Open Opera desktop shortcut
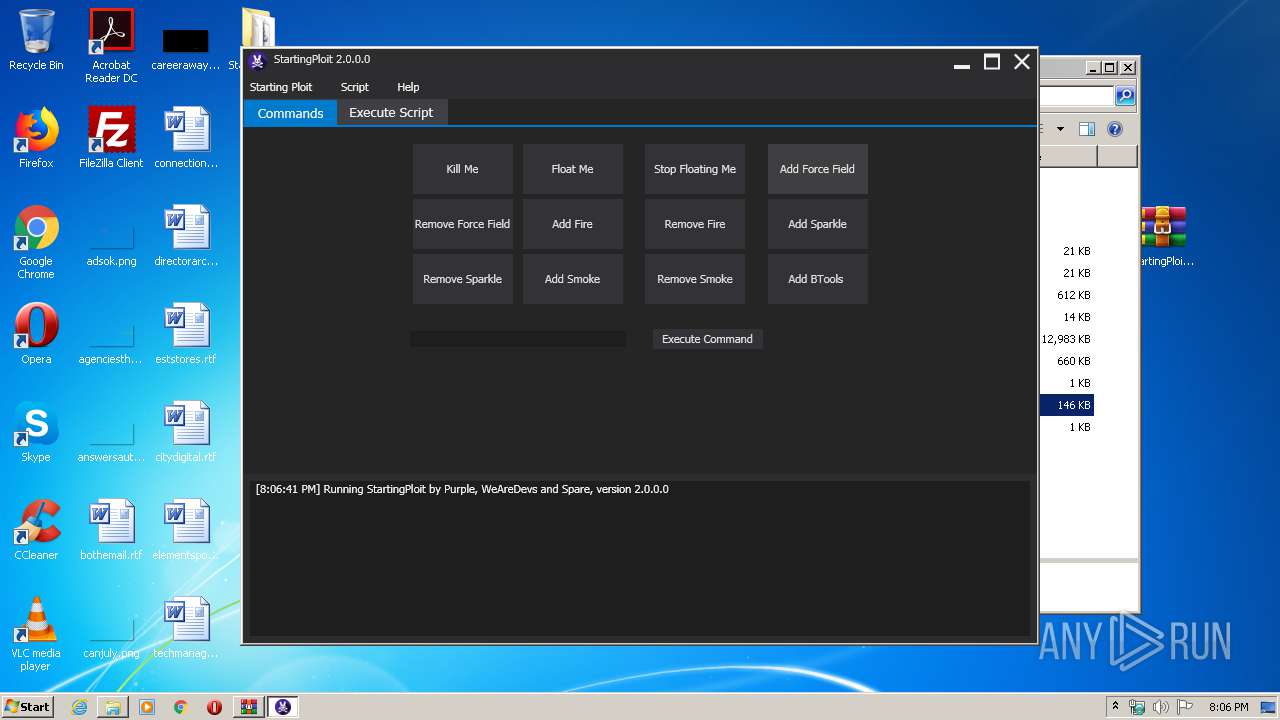The width and height of the screenshot is (1280, 720). pos(36,334)
